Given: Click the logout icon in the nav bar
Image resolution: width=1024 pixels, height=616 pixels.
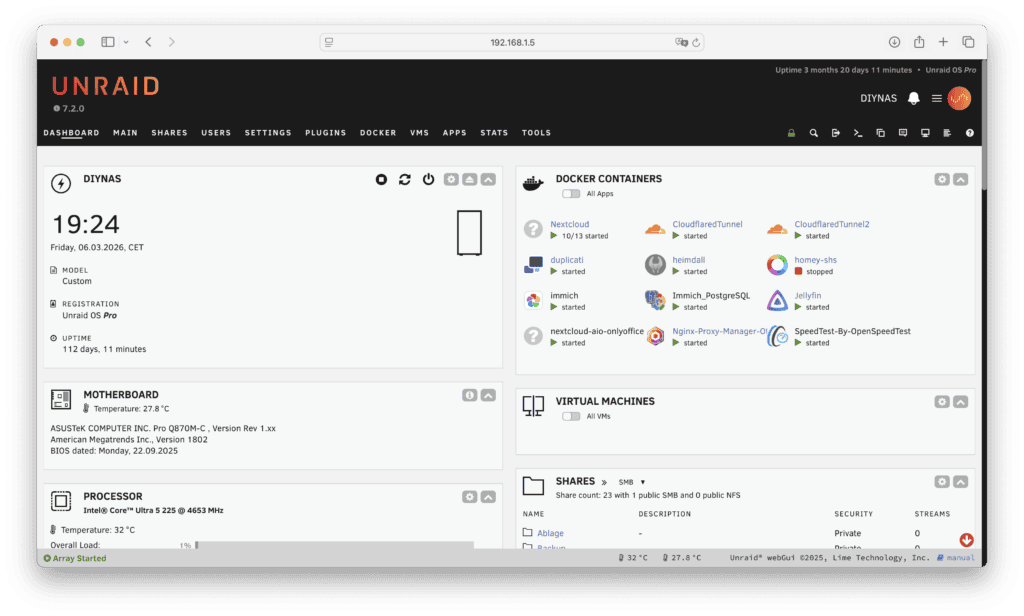Looking at the screenshot, I should click(835, 133).
